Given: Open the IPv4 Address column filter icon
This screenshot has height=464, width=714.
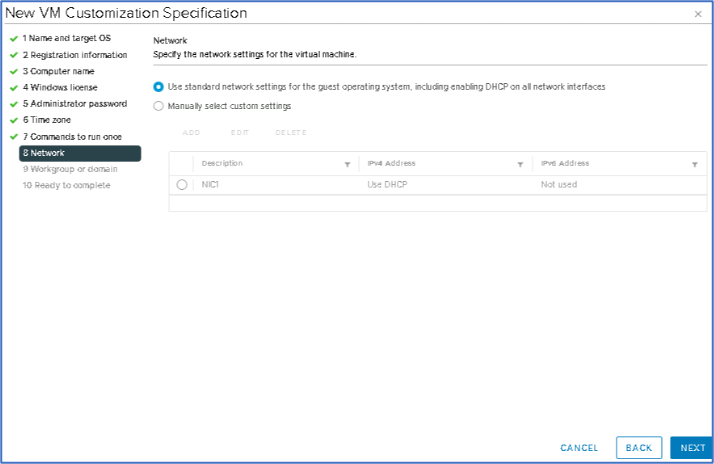Looking at the screenshot, I should point(521,164).
